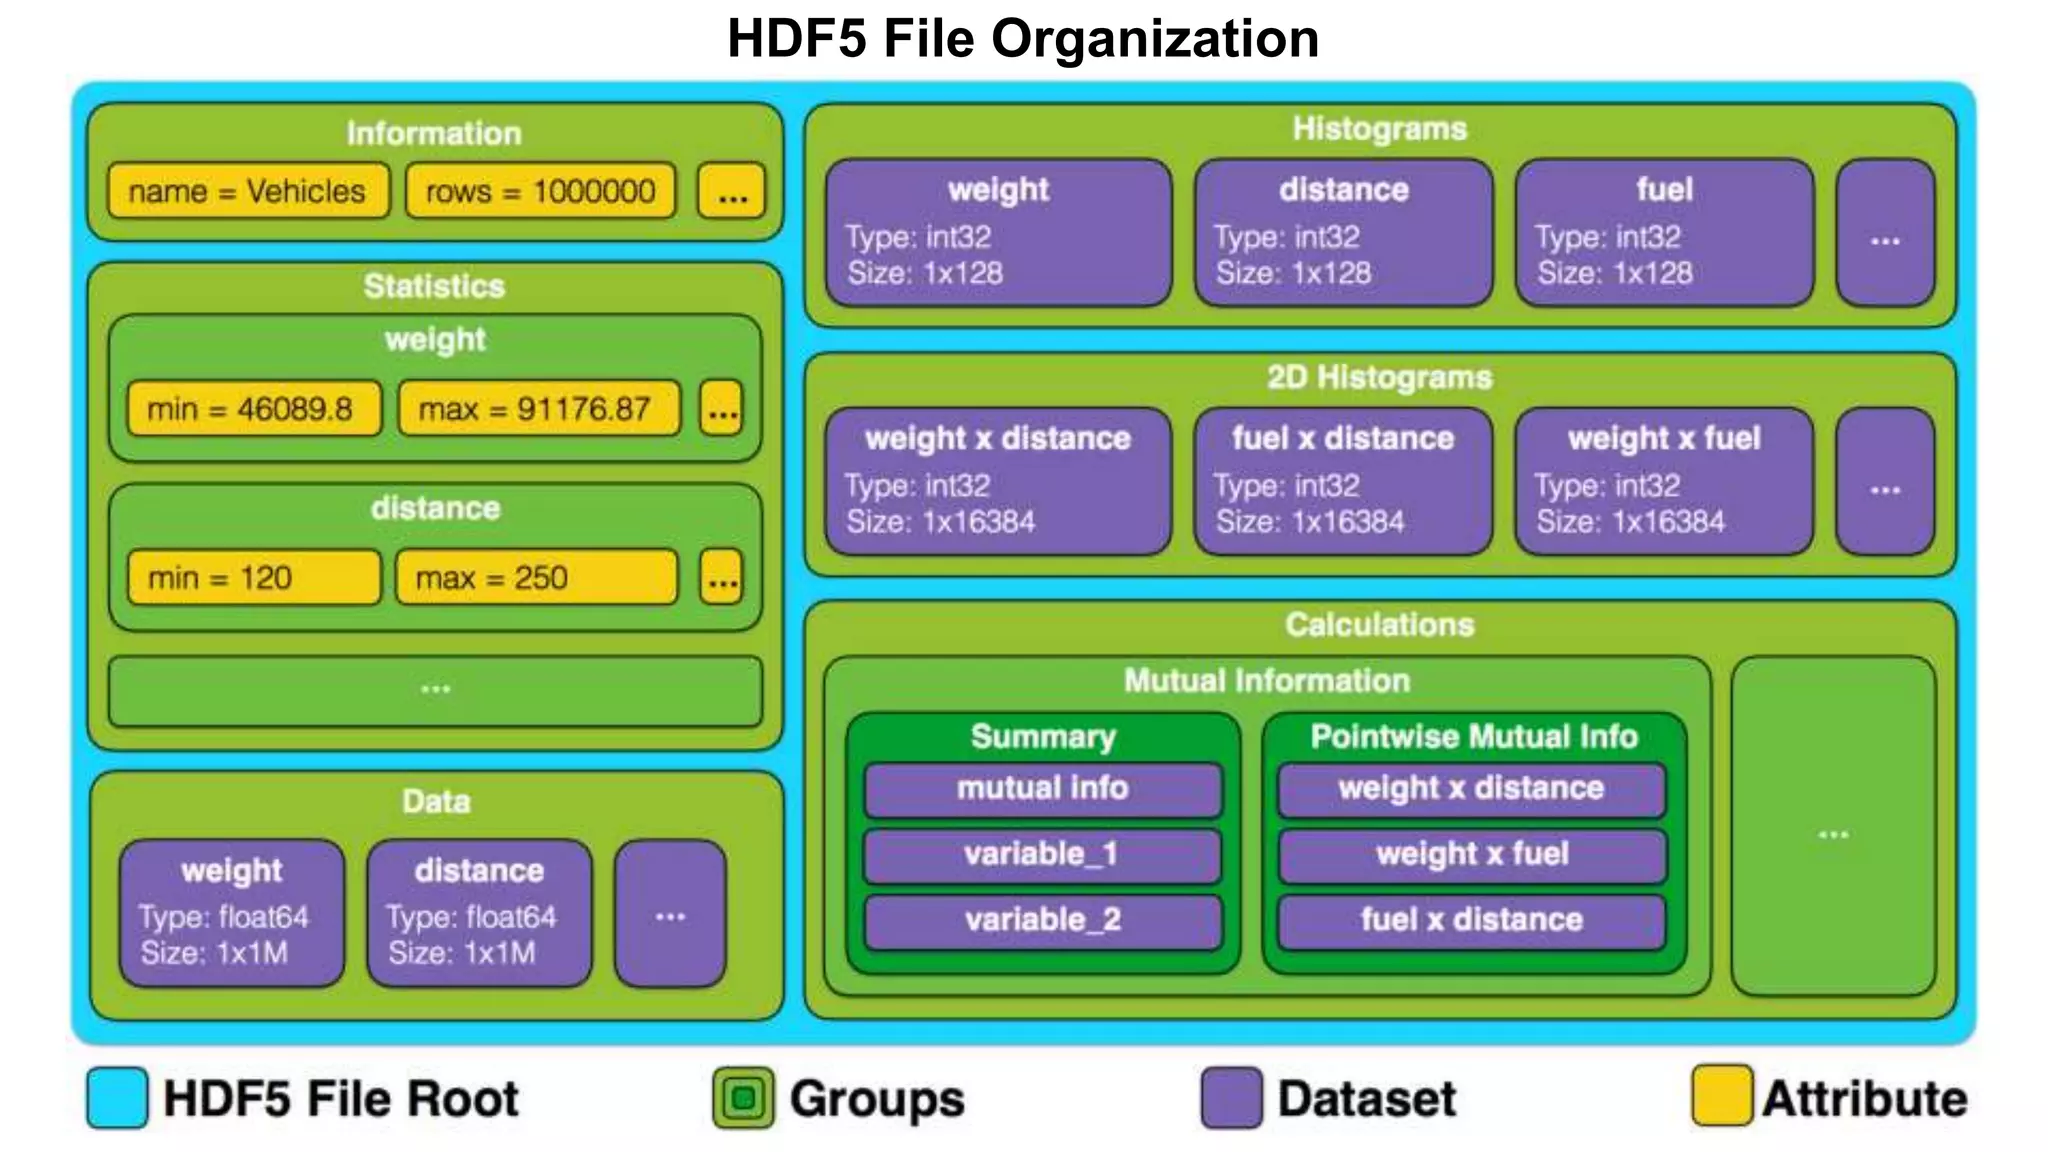Image resolution: width=2048 pixels, height=1152 pixels.
Task: Expand the ellipsis beside 'max = 250'
Action: [x=721, y=577]
